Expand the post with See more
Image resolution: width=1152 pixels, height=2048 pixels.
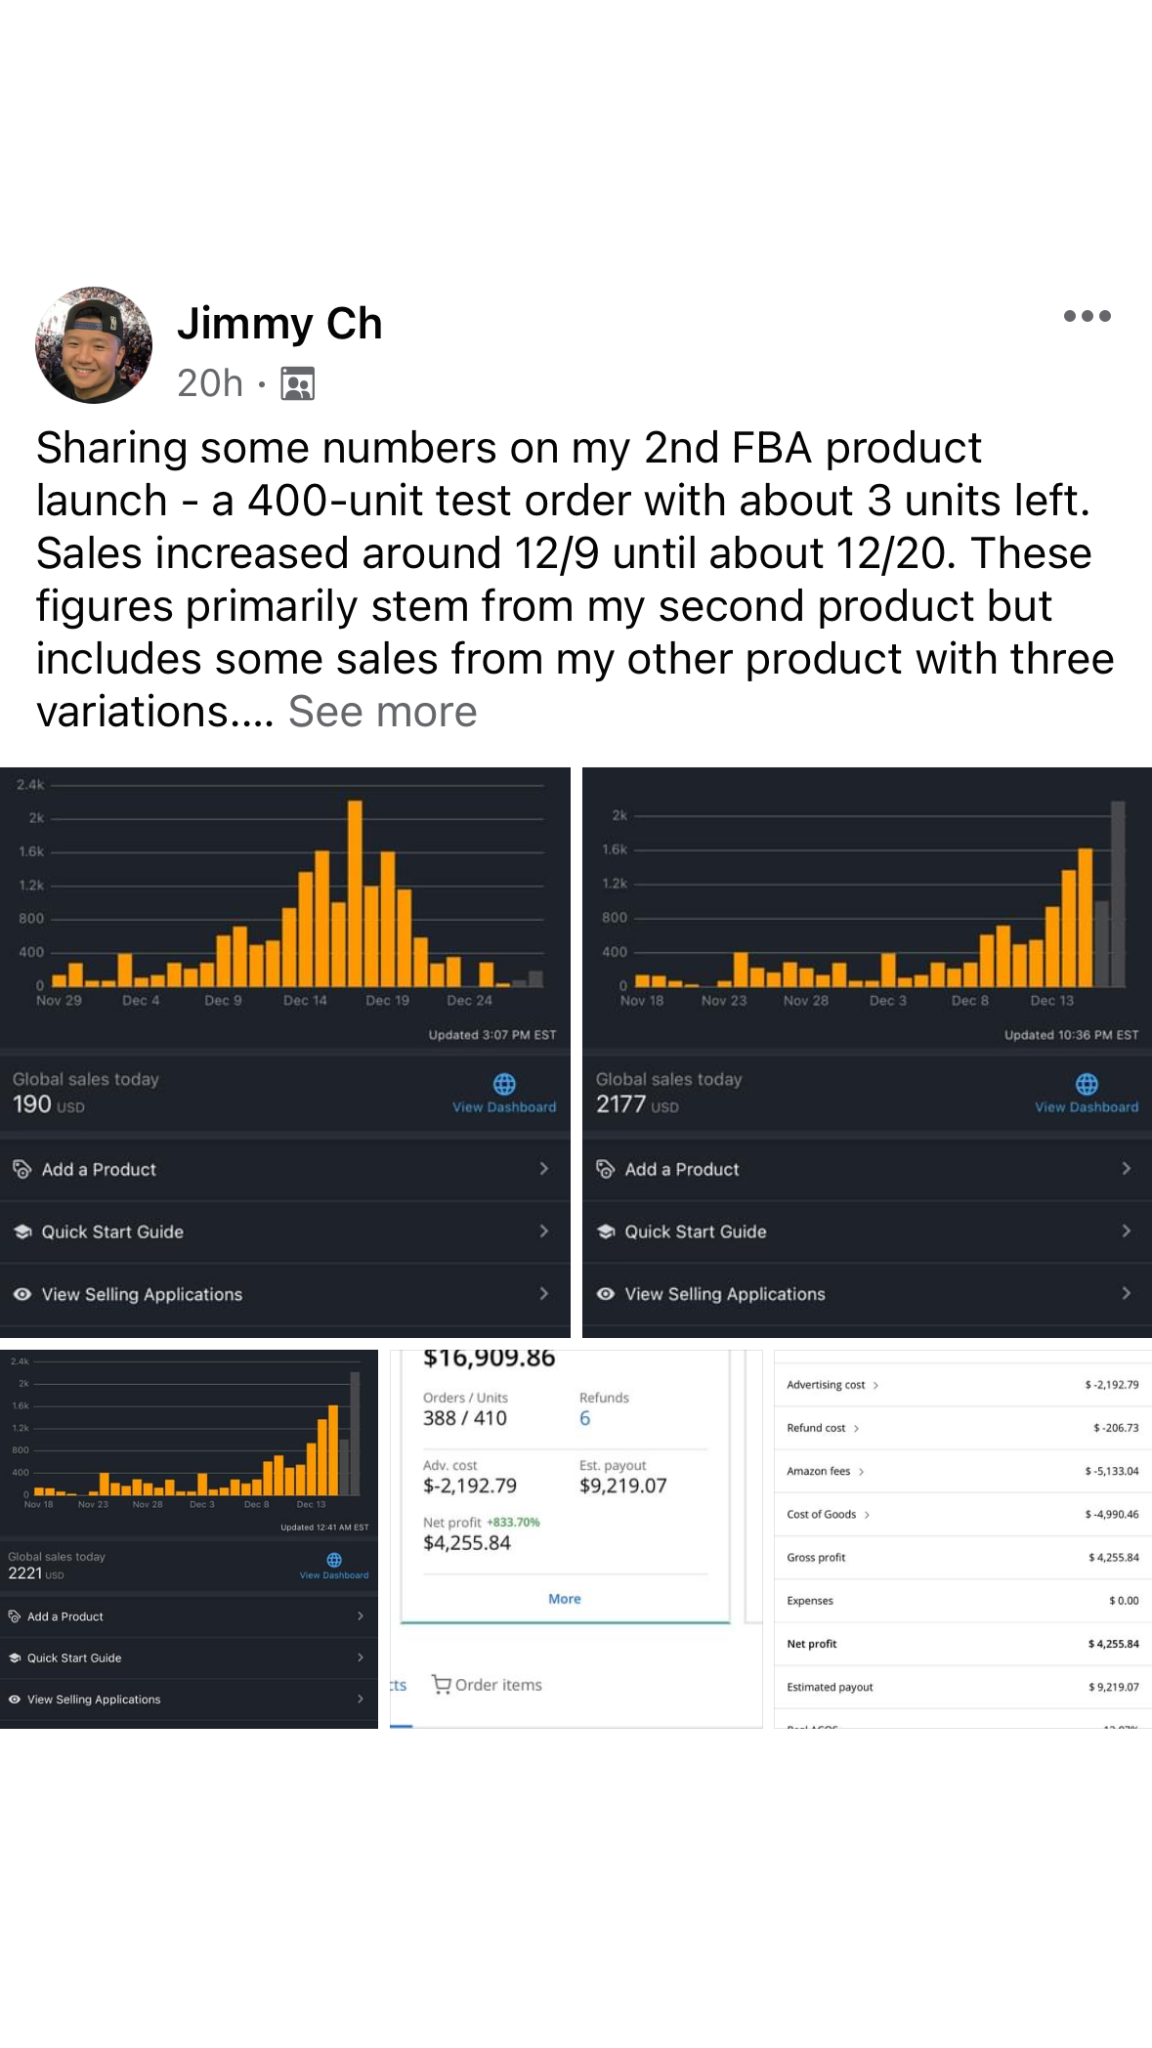coord(382,712)
